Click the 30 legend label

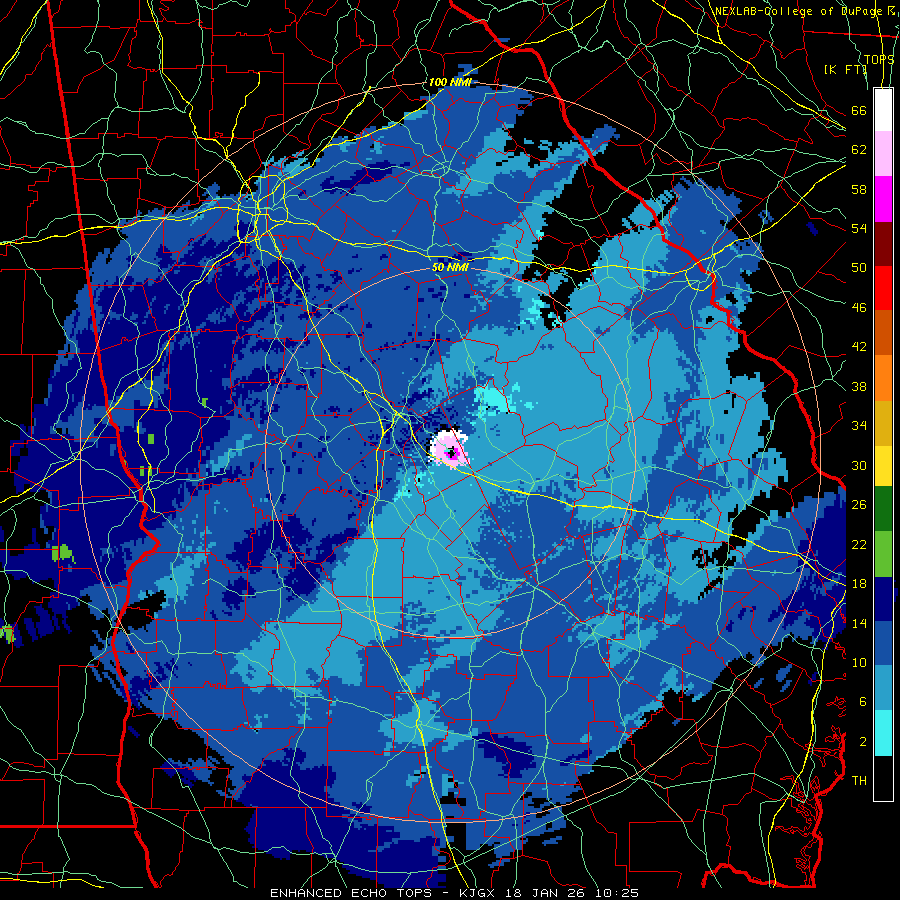(x=859, y=465)
